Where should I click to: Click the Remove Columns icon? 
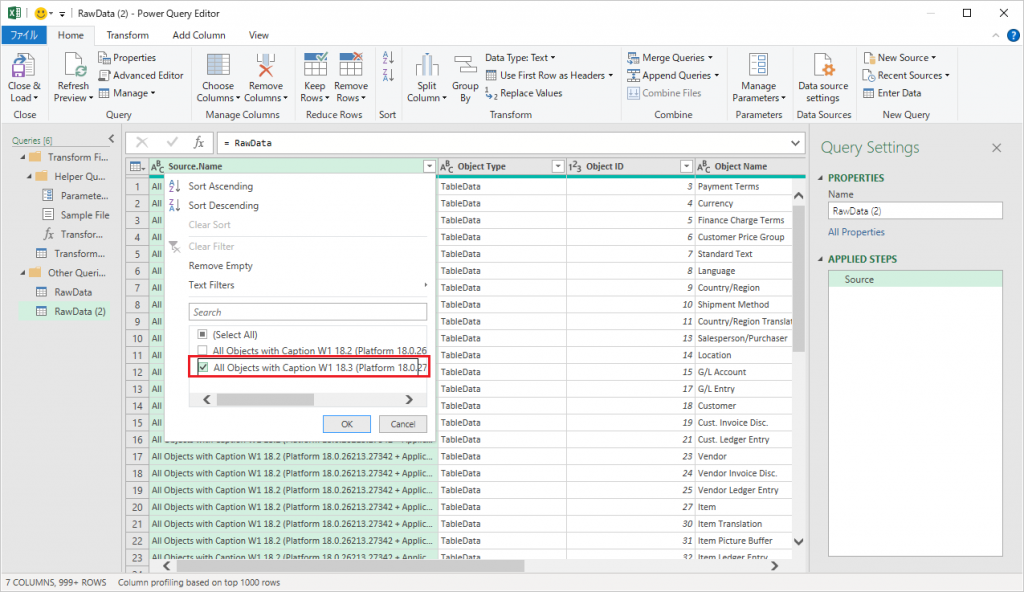coord(266,65)
